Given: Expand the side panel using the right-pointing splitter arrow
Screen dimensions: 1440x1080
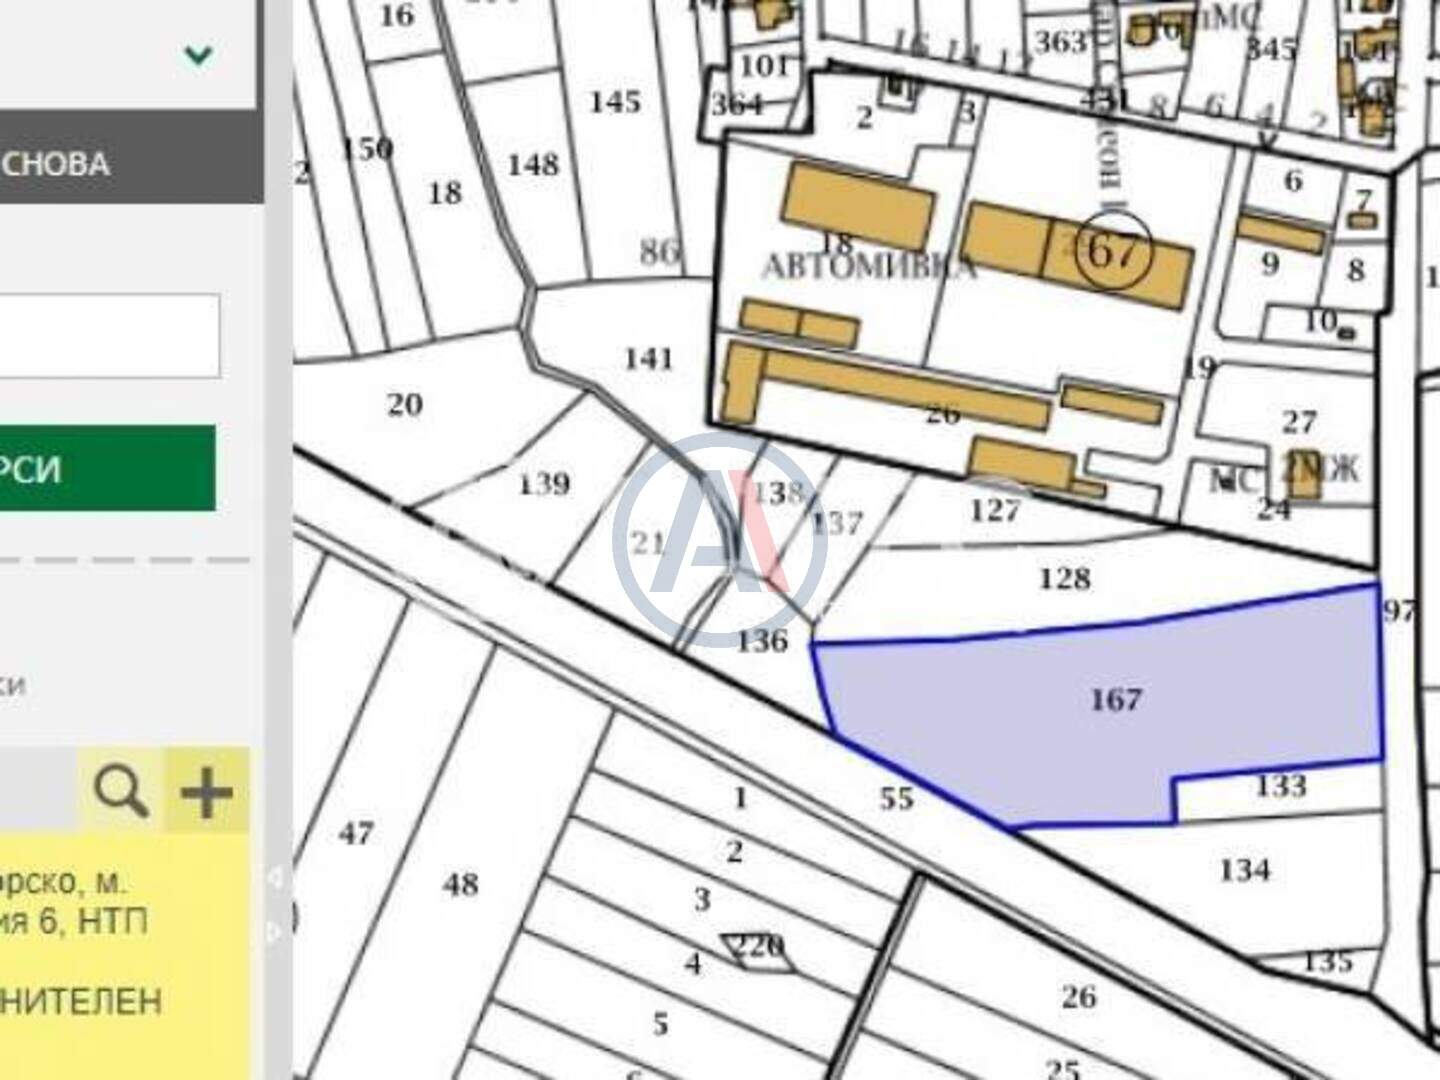Looking at the screenshot, I should pyautogui.click(x=273, y=932).
